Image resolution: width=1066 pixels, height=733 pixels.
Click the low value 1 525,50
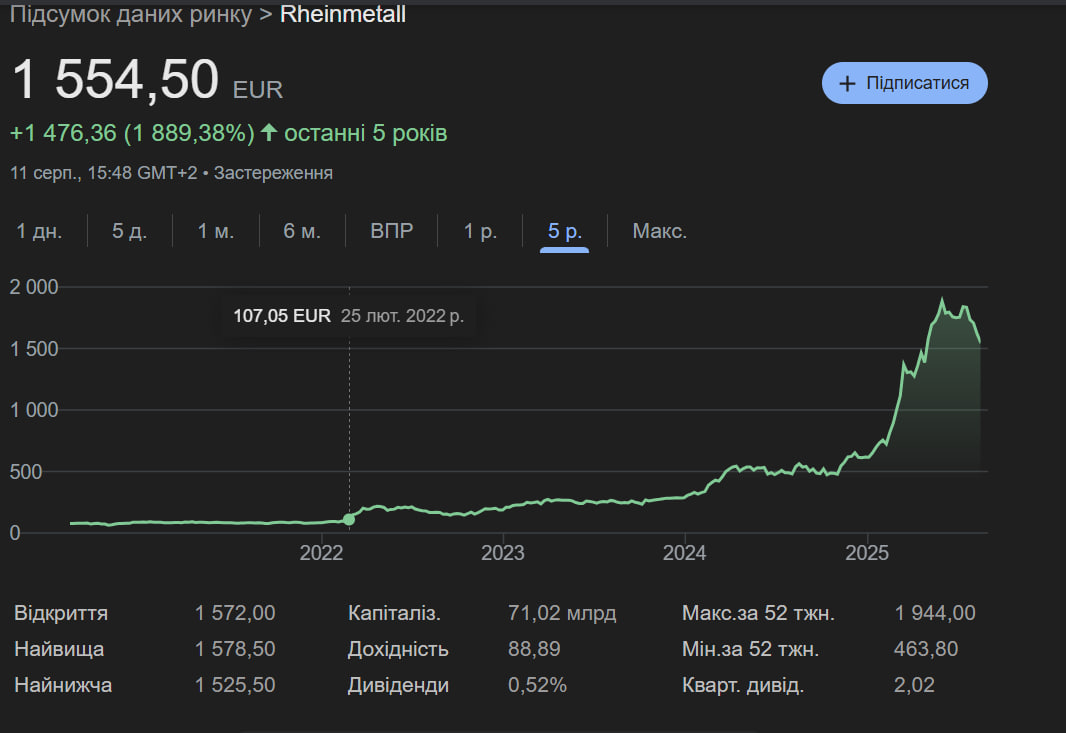coord(235,685)
